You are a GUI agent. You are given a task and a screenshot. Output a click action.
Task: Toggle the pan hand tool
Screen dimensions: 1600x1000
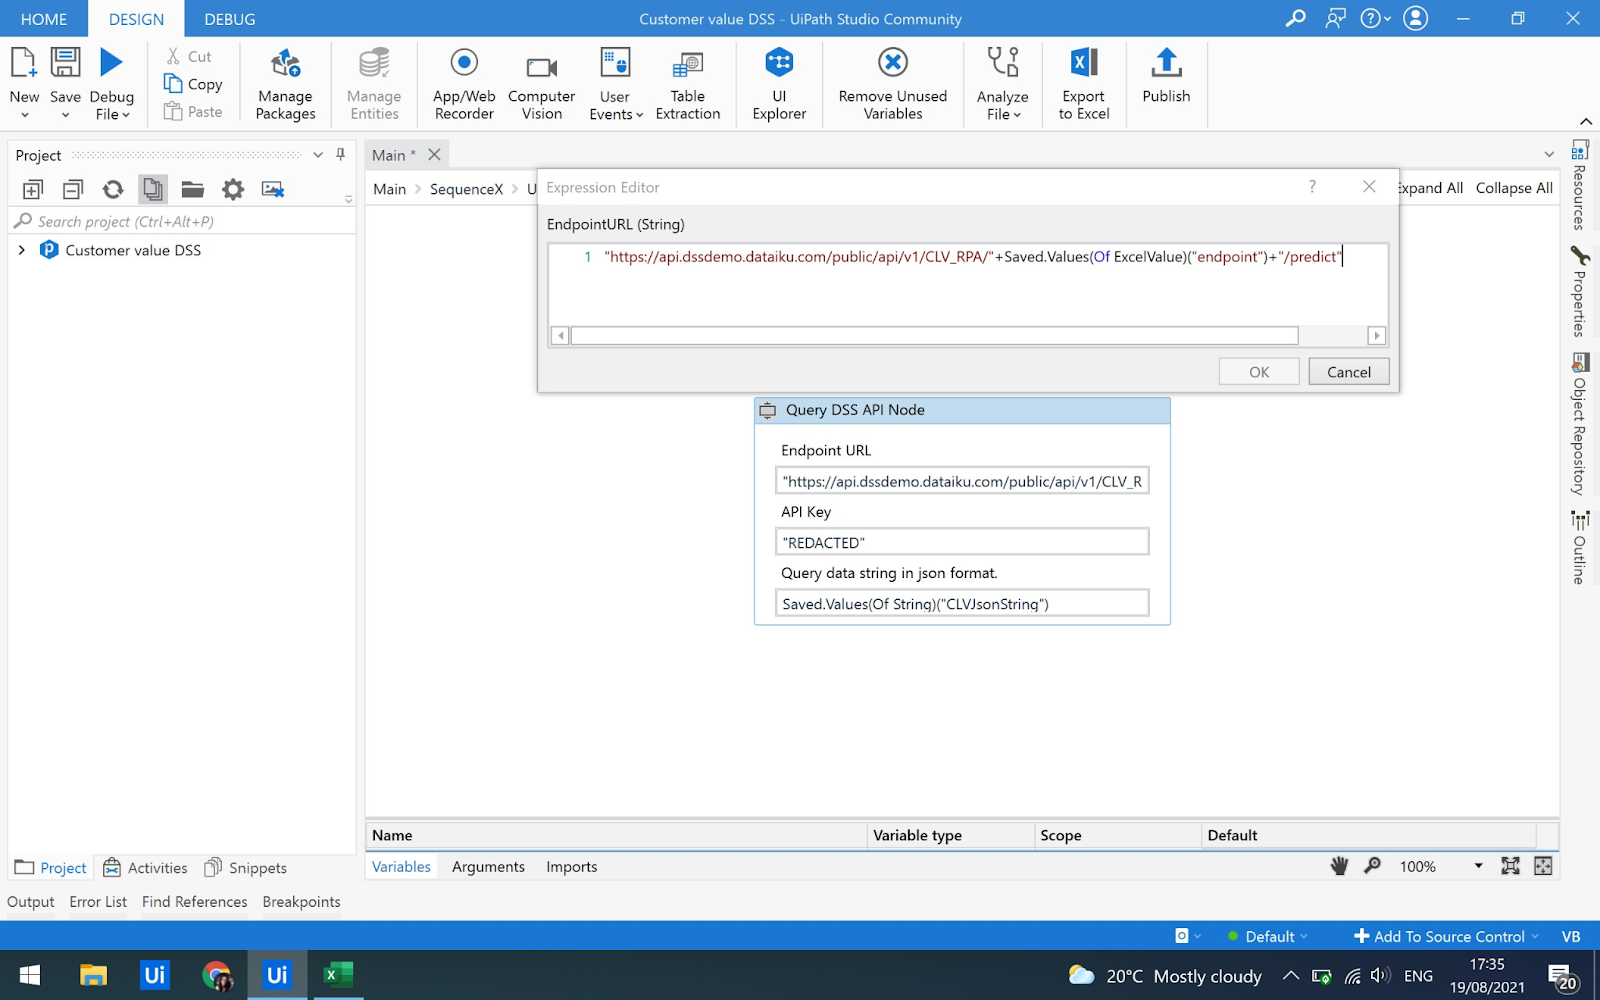coord(1339,866)
